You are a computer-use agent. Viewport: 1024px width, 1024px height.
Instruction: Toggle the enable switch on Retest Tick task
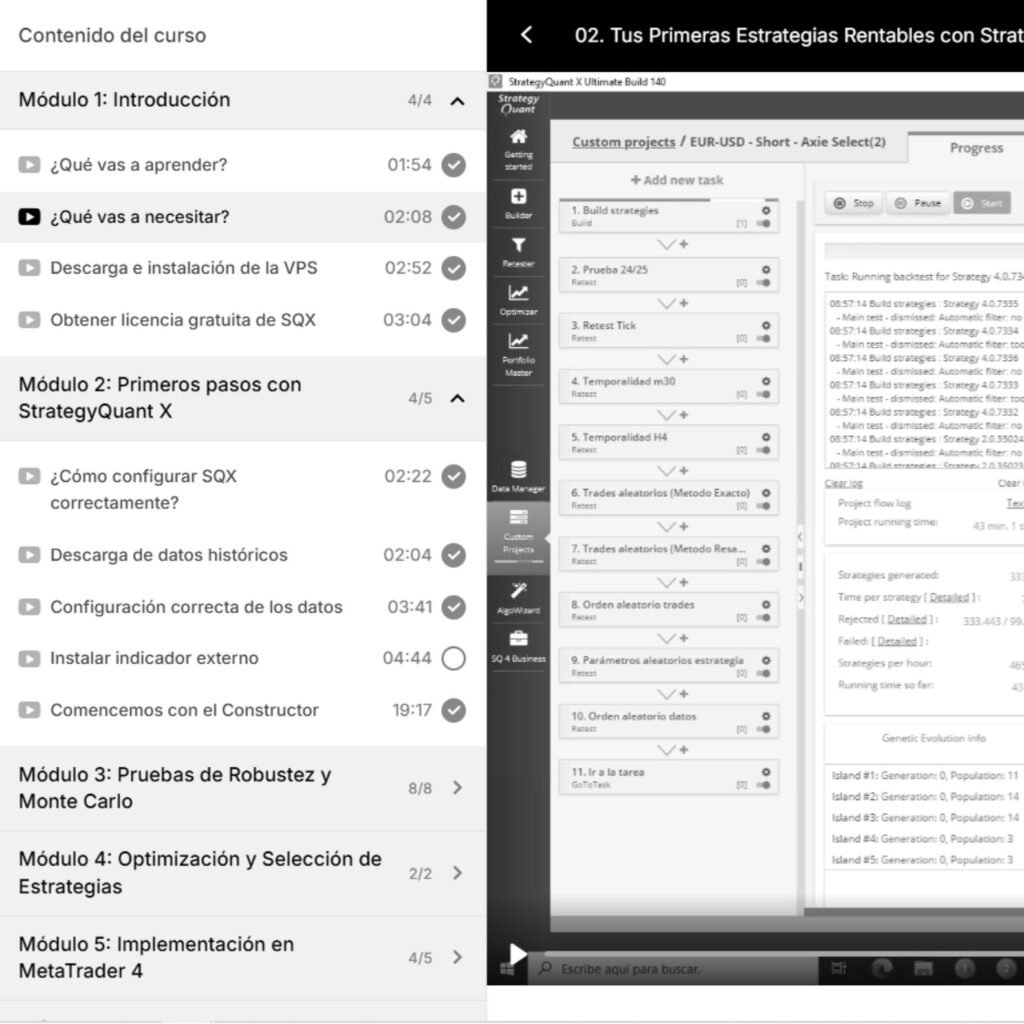pos(764,338)
